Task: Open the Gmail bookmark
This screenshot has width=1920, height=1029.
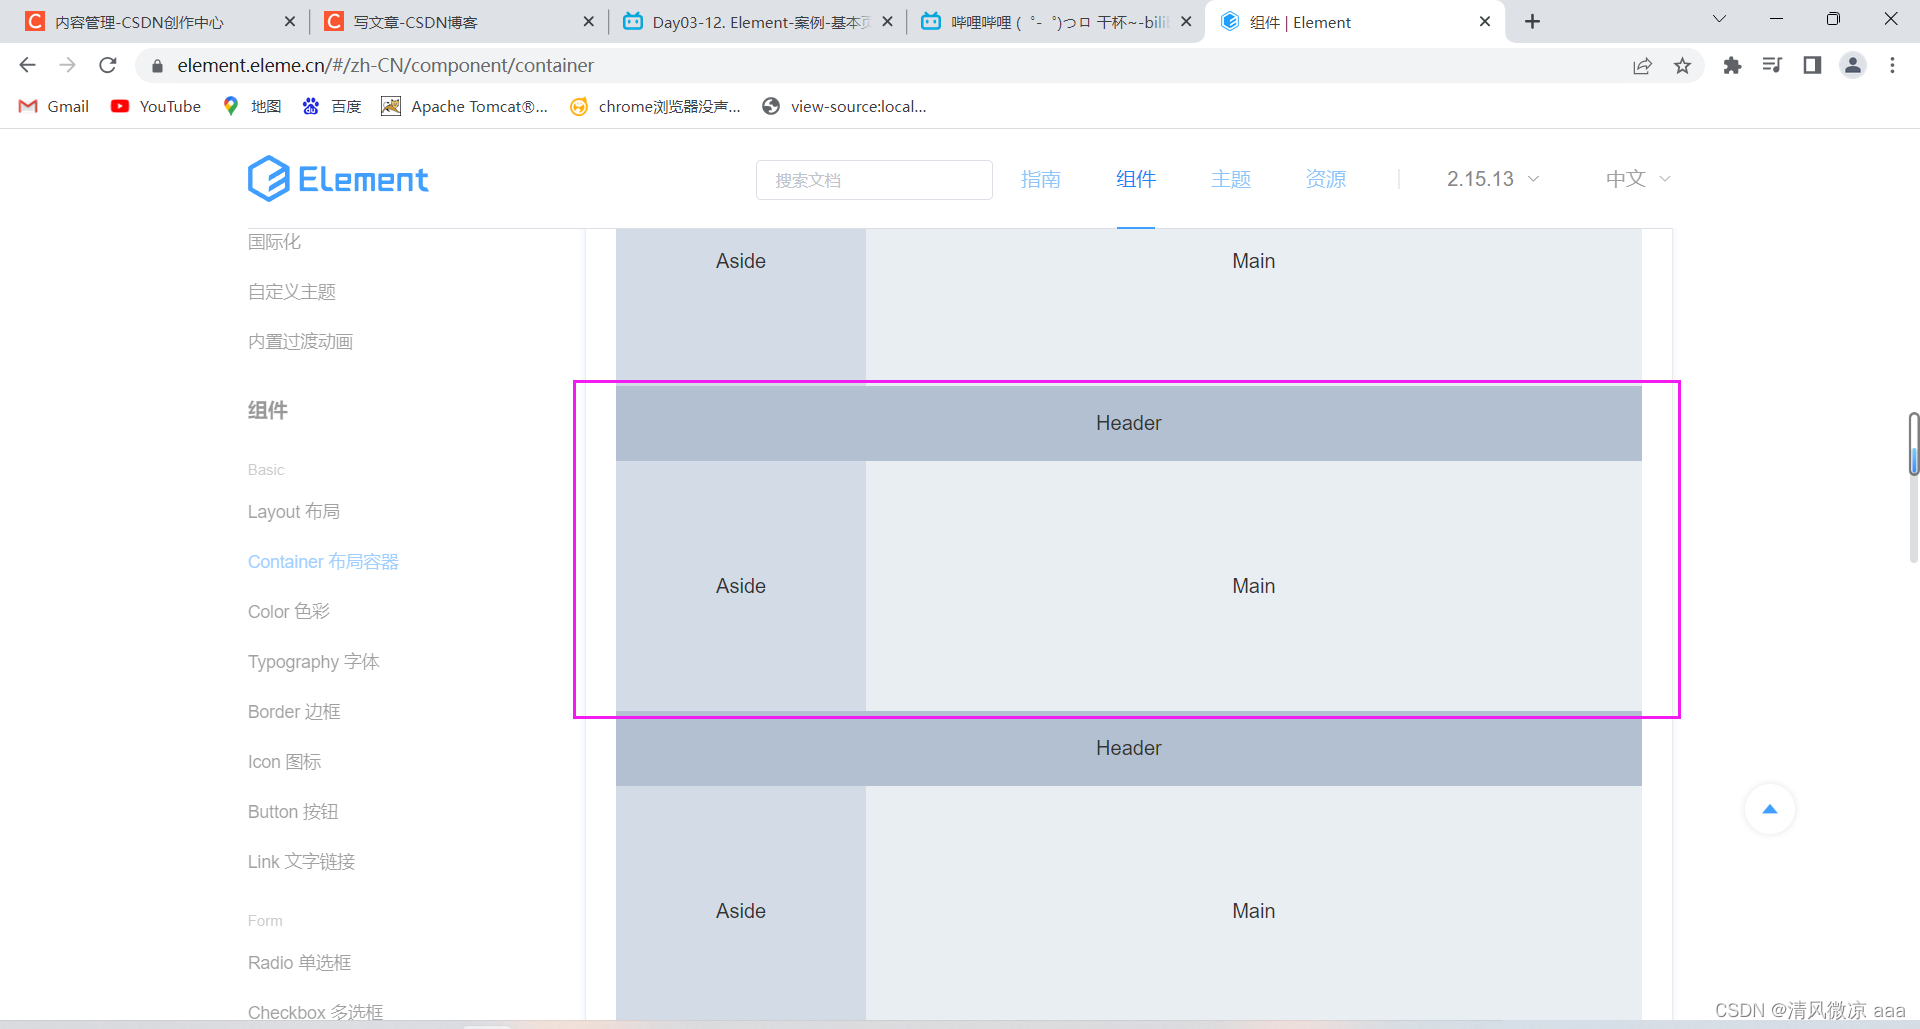Action: tap(55, 106)
